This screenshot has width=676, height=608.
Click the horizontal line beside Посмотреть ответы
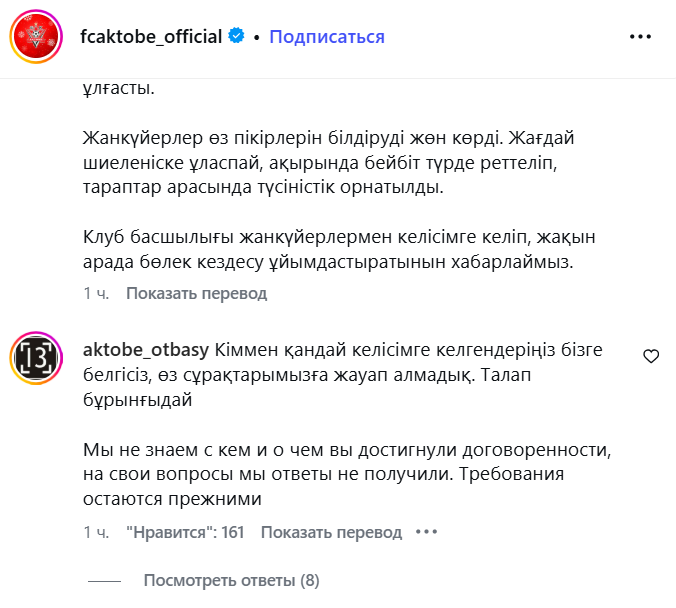[x=104, y=581]
